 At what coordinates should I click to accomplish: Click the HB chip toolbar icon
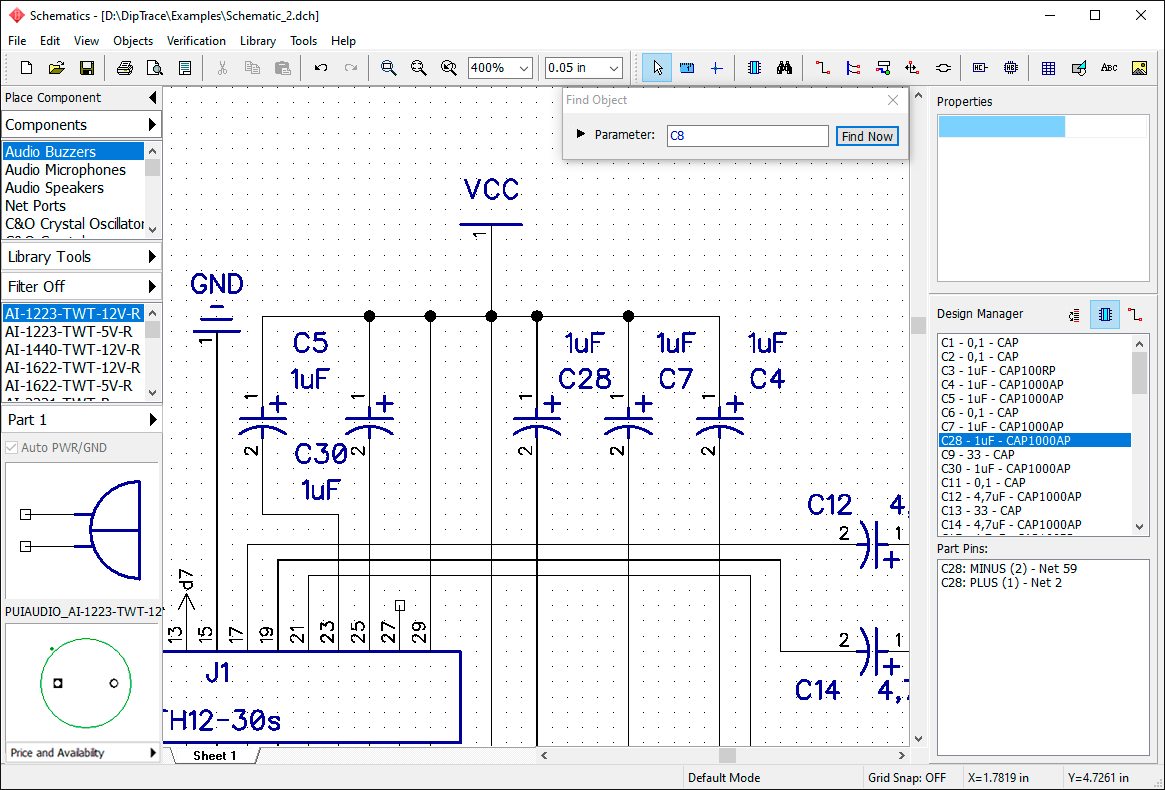(x=1010, y=68)
